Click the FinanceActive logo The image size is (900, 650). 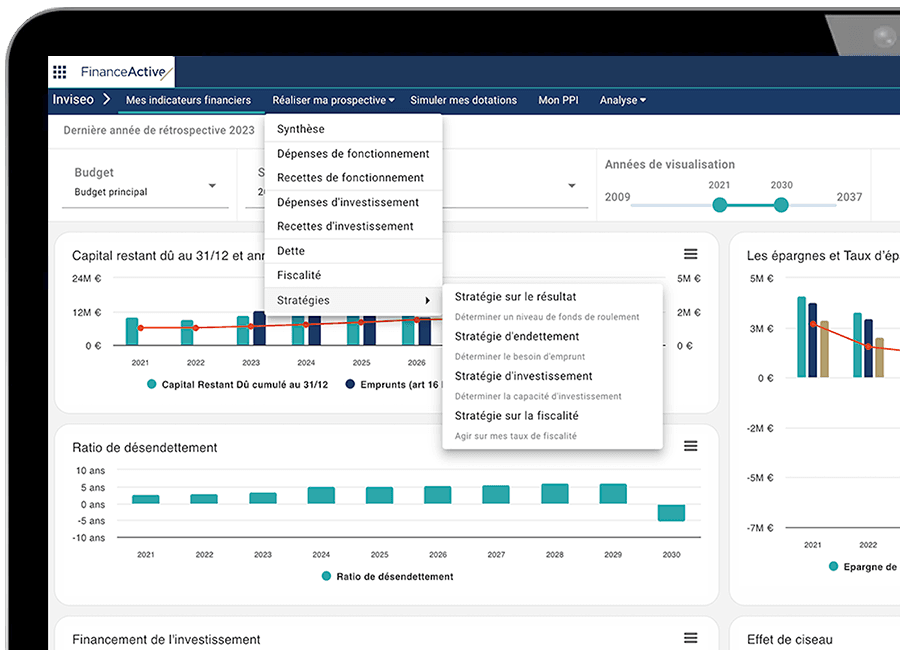(x=126, y=72)
